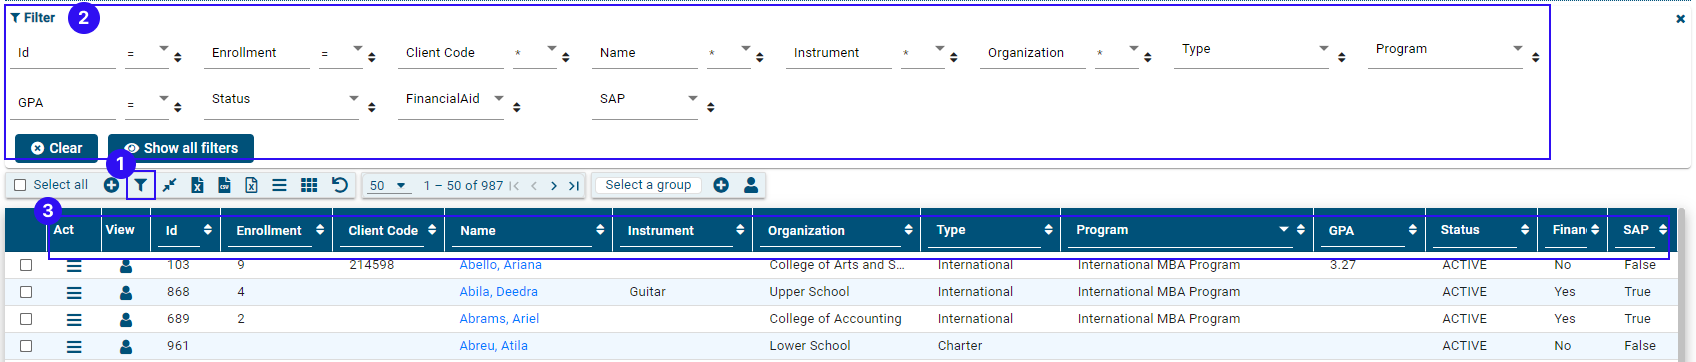
Task: Change page size from 50 dropdown
Action: [388, 185]
